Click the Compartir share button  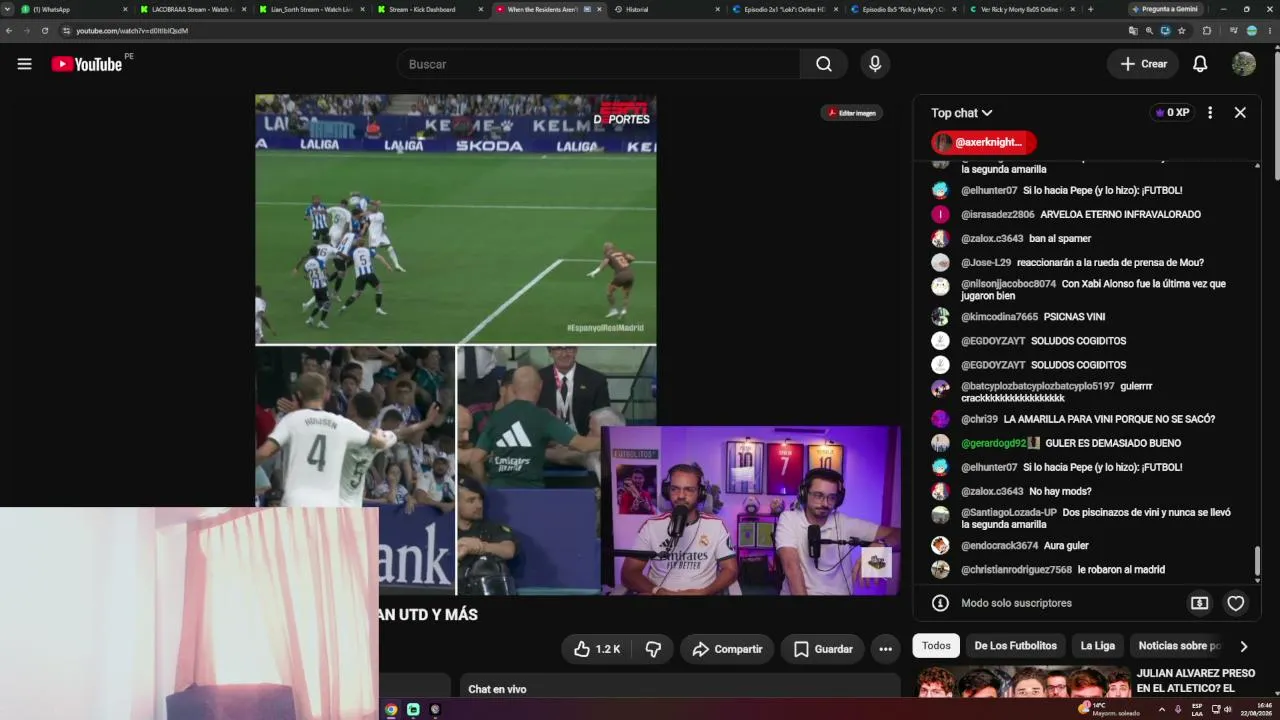click(727, 649)
